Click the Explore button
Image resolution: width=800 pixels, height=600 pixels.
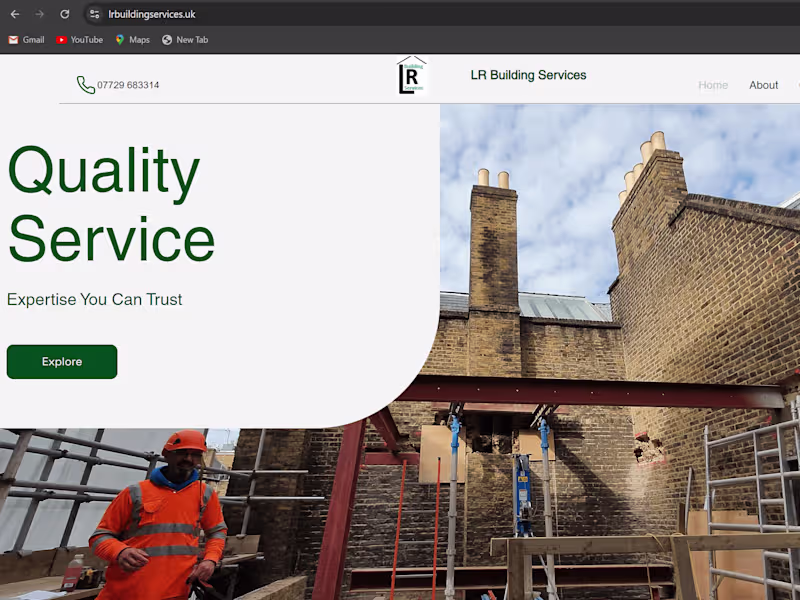61,361
